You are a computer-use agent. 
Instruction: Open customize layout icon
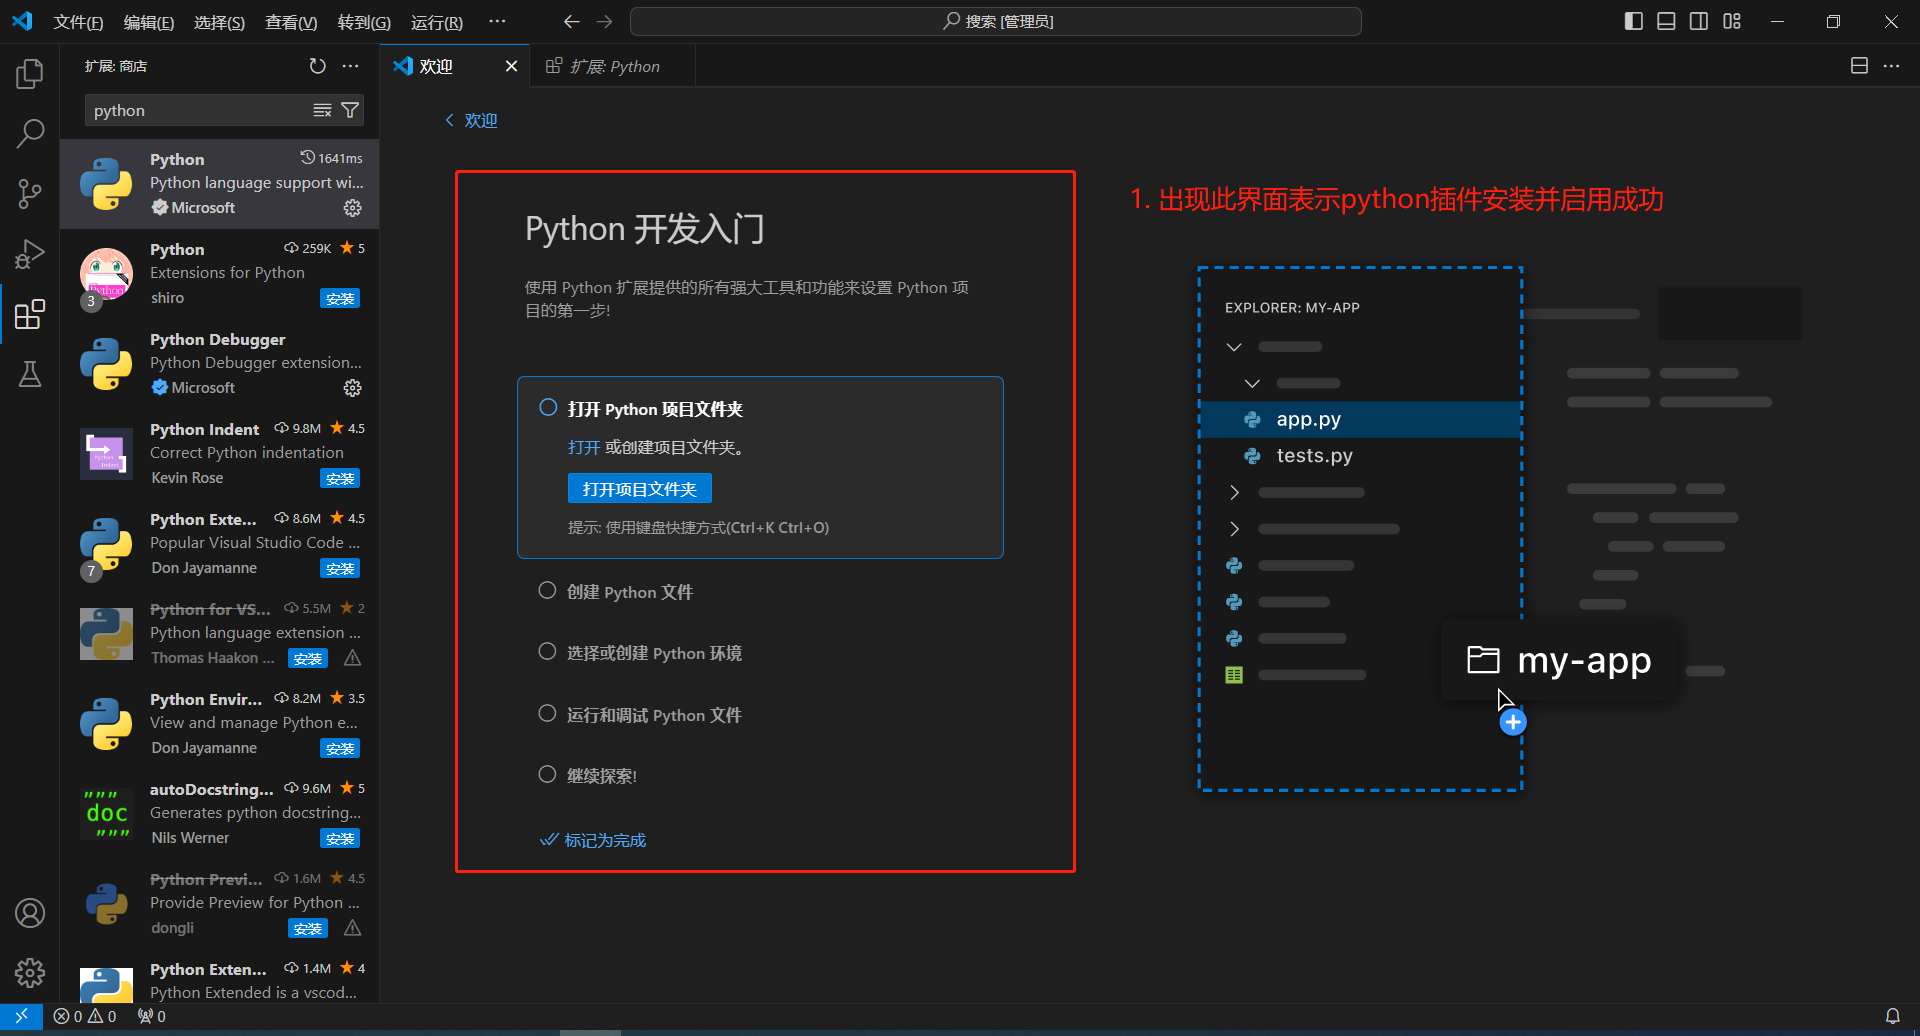1732,21
